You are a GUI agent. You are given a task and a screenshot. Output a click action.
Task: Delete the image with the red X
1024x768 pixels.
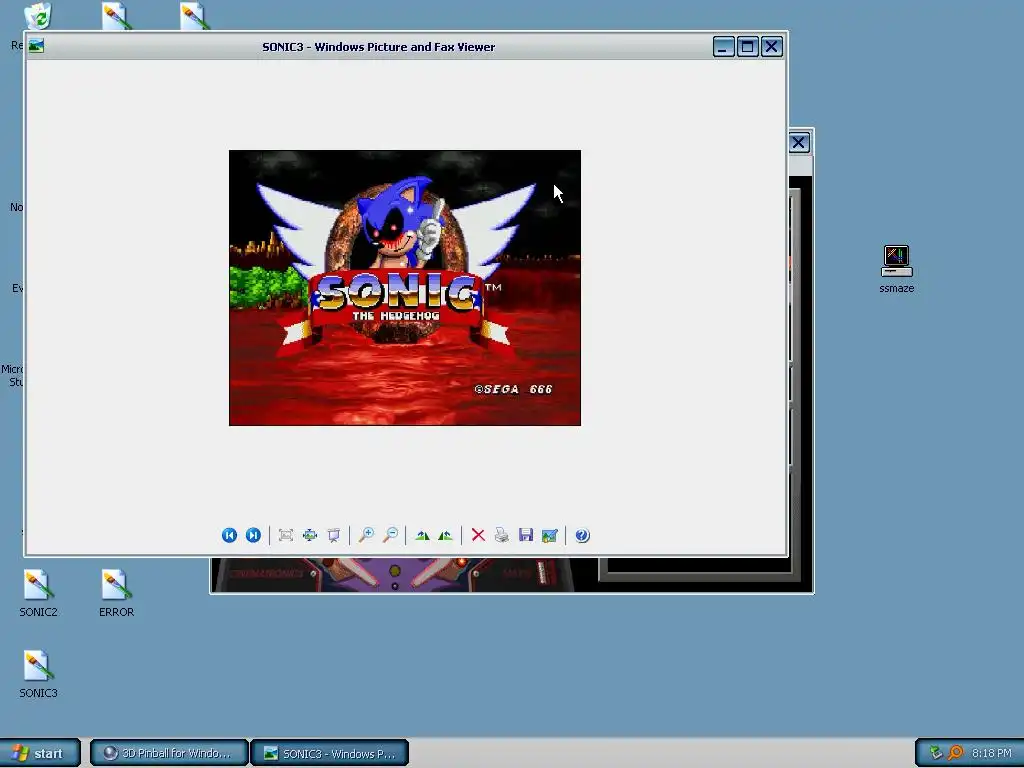[478, 536]
